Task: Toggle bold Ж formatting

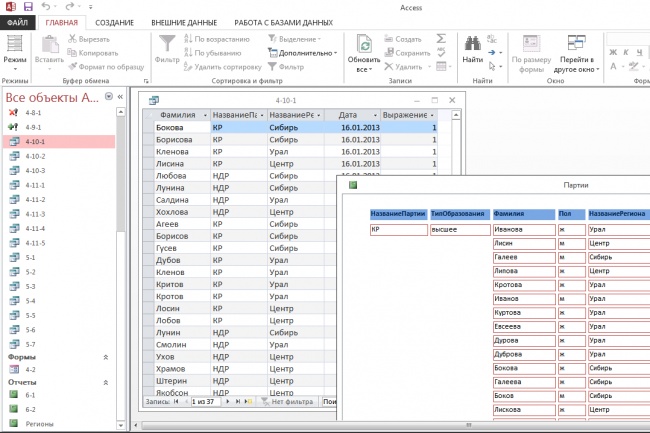Action: [613, 52]
